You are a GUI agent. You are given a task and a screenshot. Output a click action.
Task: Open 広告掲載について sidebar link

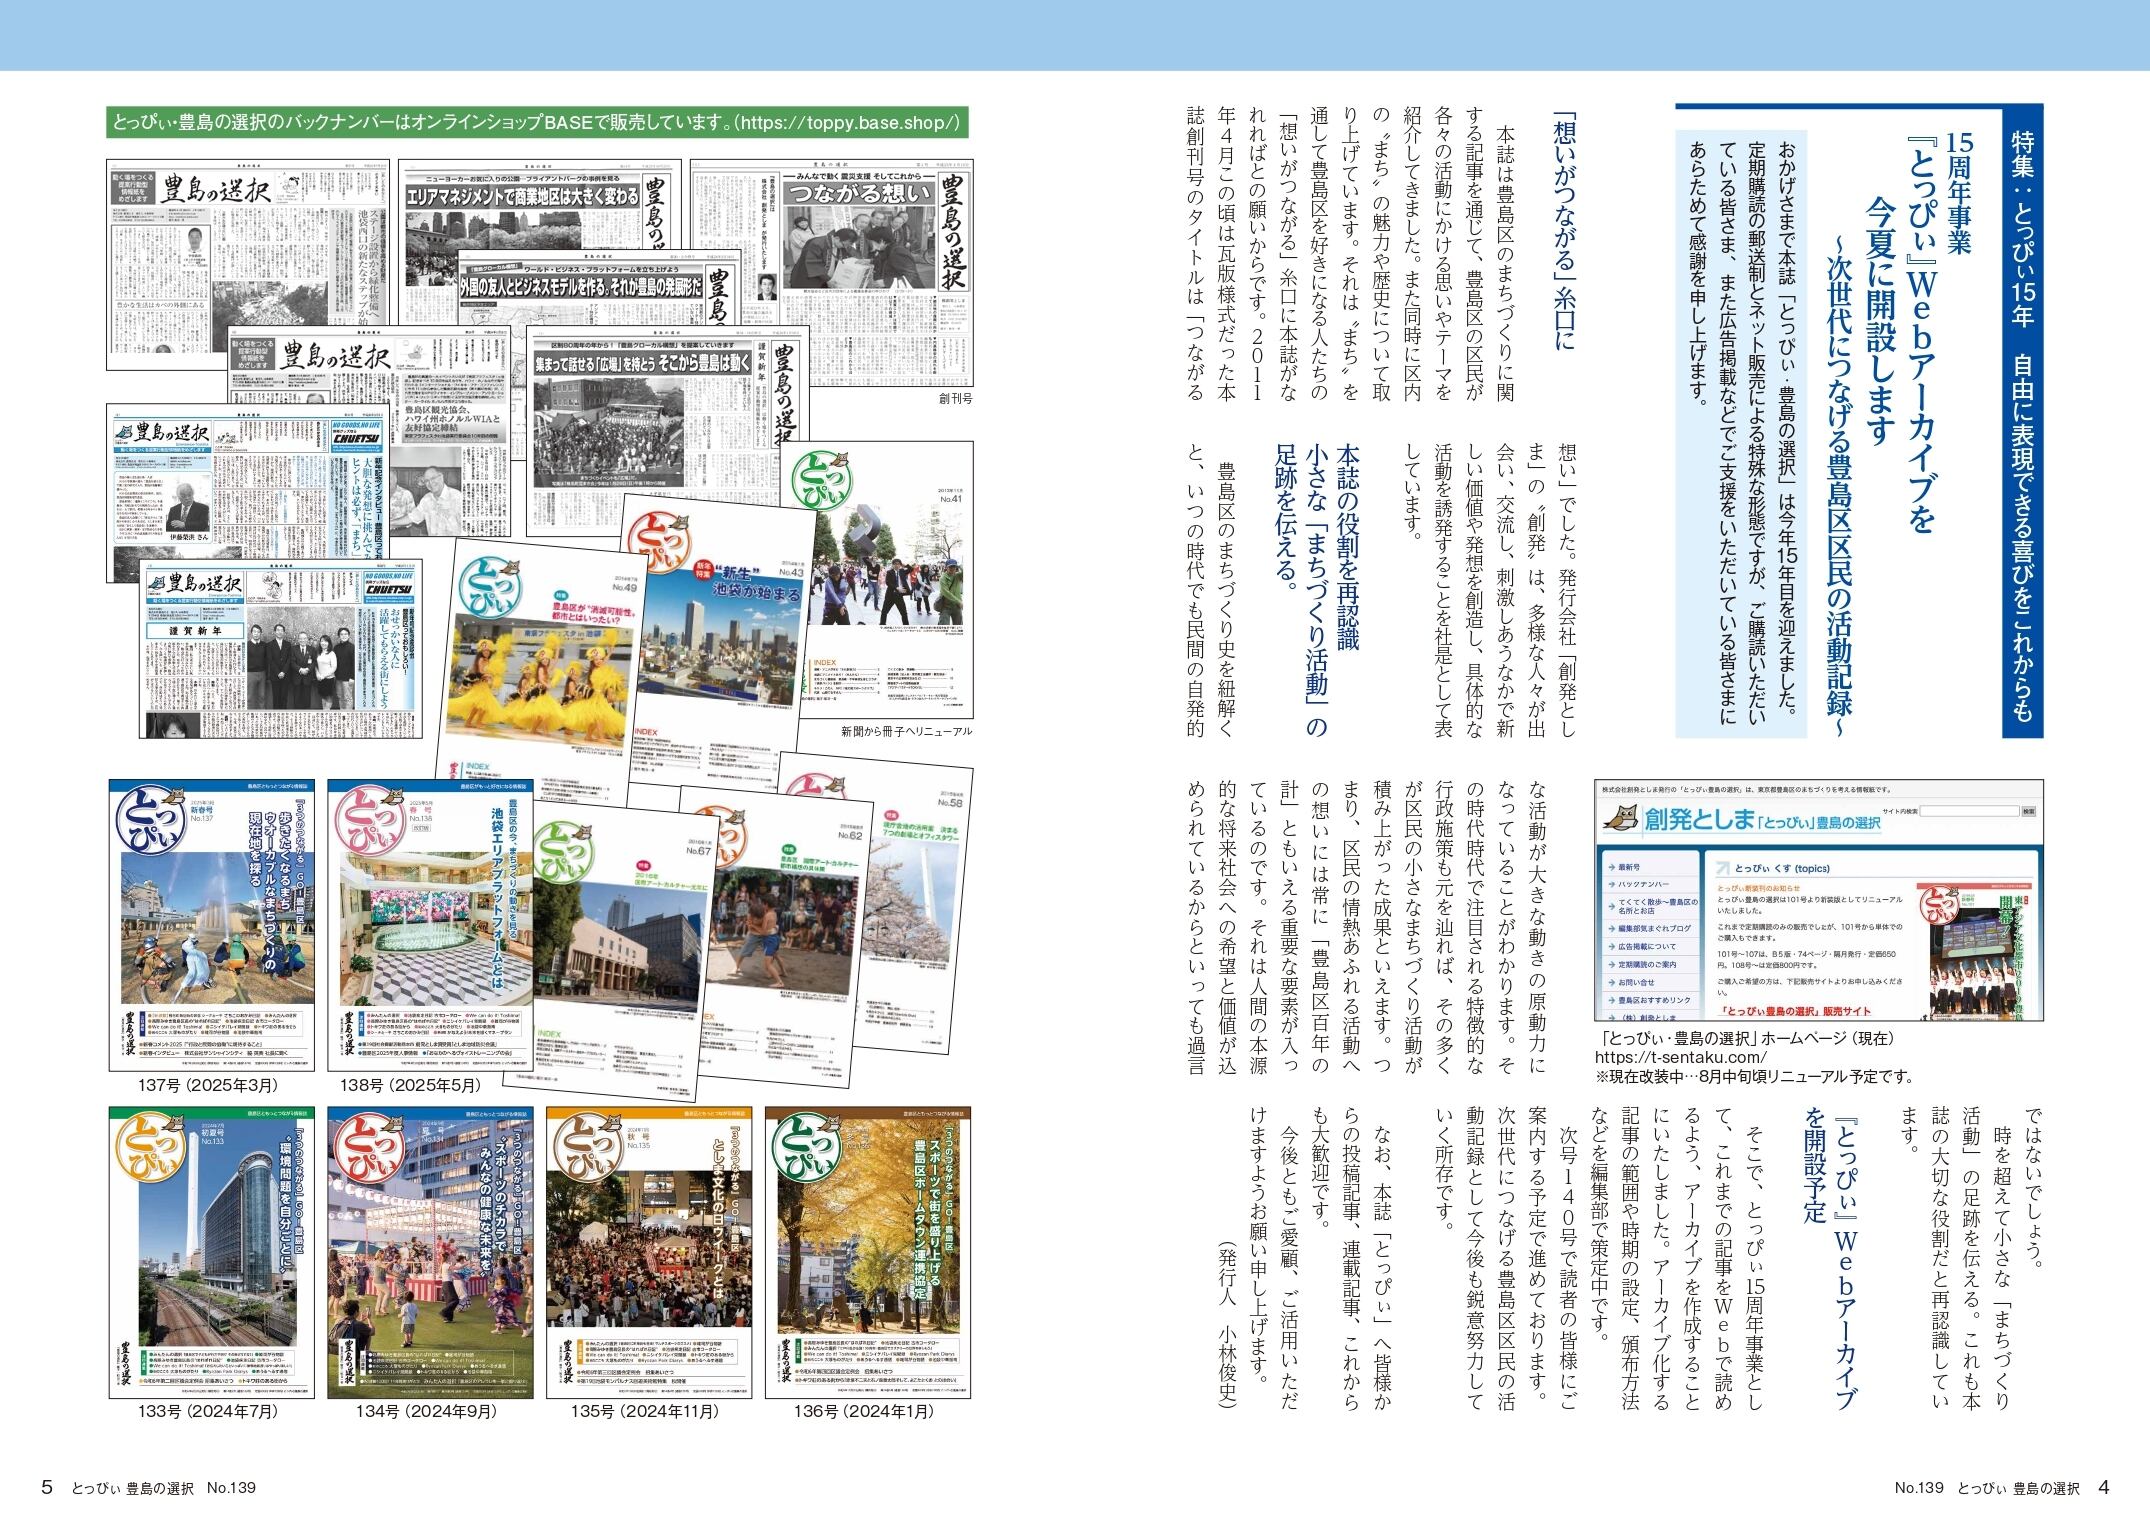tap(1647, 946)
